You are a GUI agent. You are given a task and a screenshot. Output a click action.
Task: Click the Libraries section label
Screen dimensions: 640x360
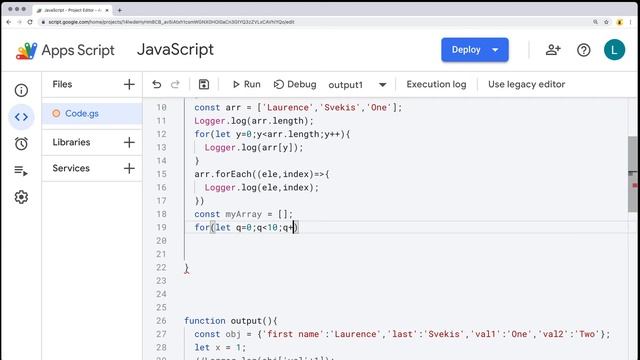(71, 142)
